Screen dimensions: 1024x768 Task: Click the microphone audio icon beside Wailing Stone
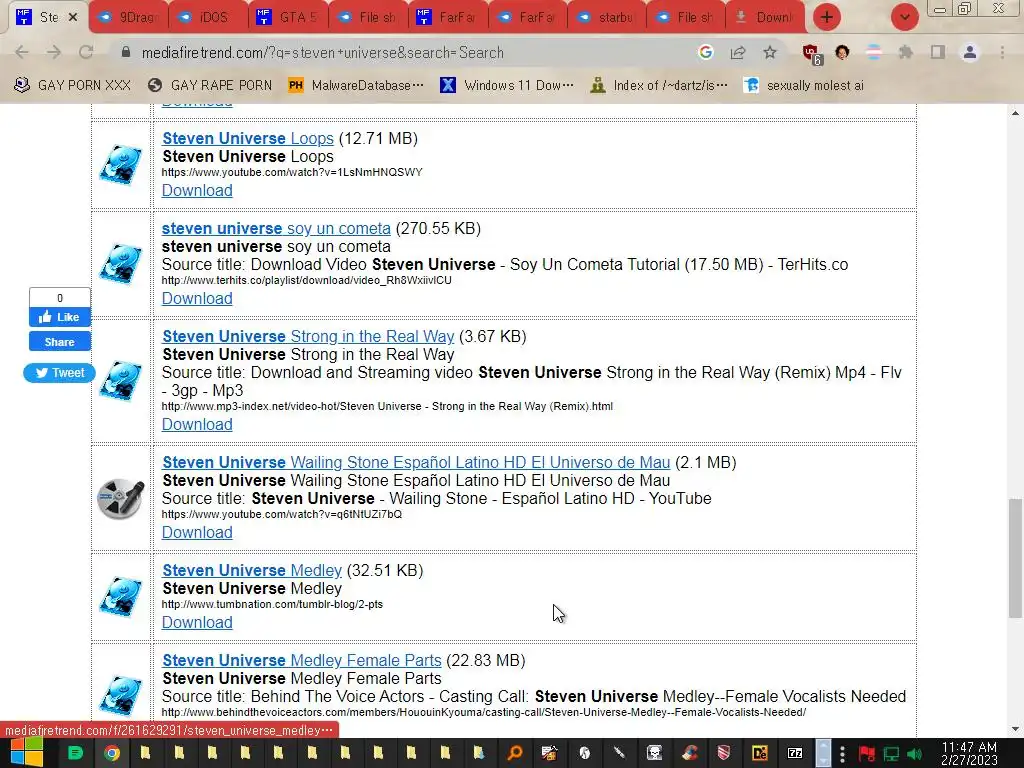coord(121,499)
